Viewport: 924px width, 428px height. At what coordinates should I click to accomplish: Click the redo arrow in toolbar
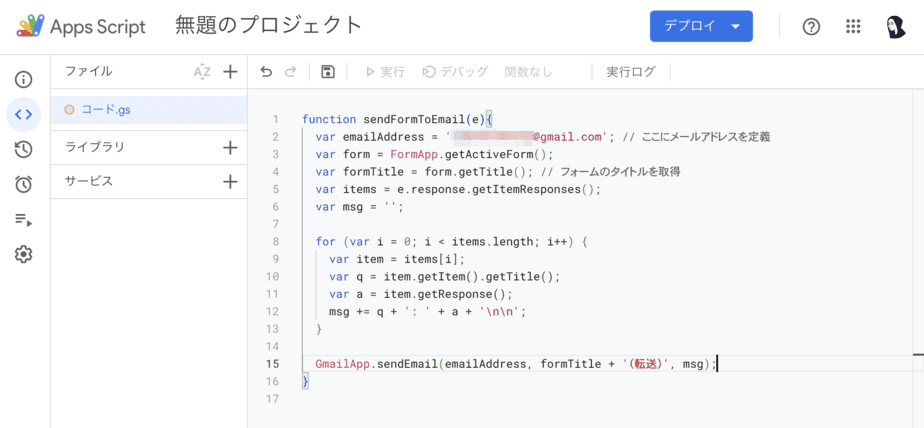pyautogui.click(x=290, y=72)
